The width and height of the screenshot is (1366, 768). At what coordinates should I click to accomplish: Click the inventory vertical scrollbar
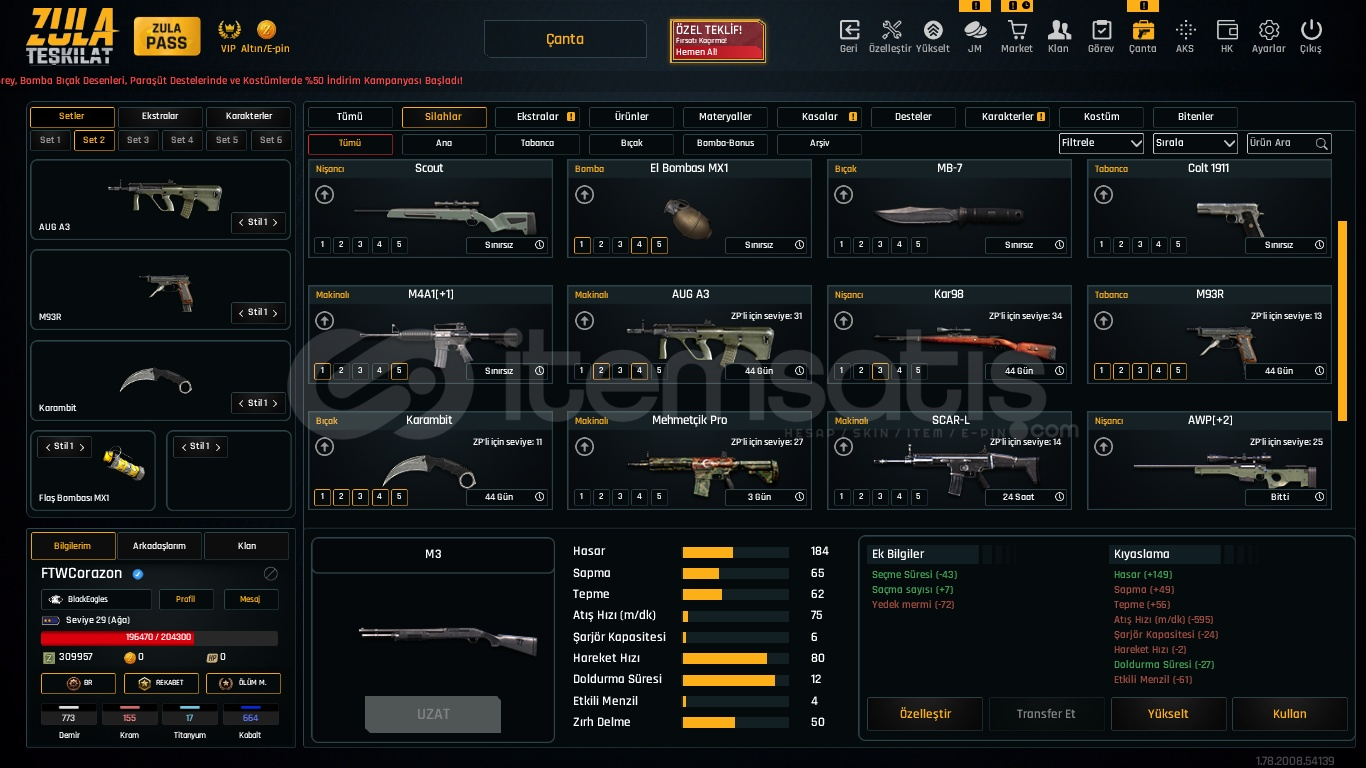1342,321
